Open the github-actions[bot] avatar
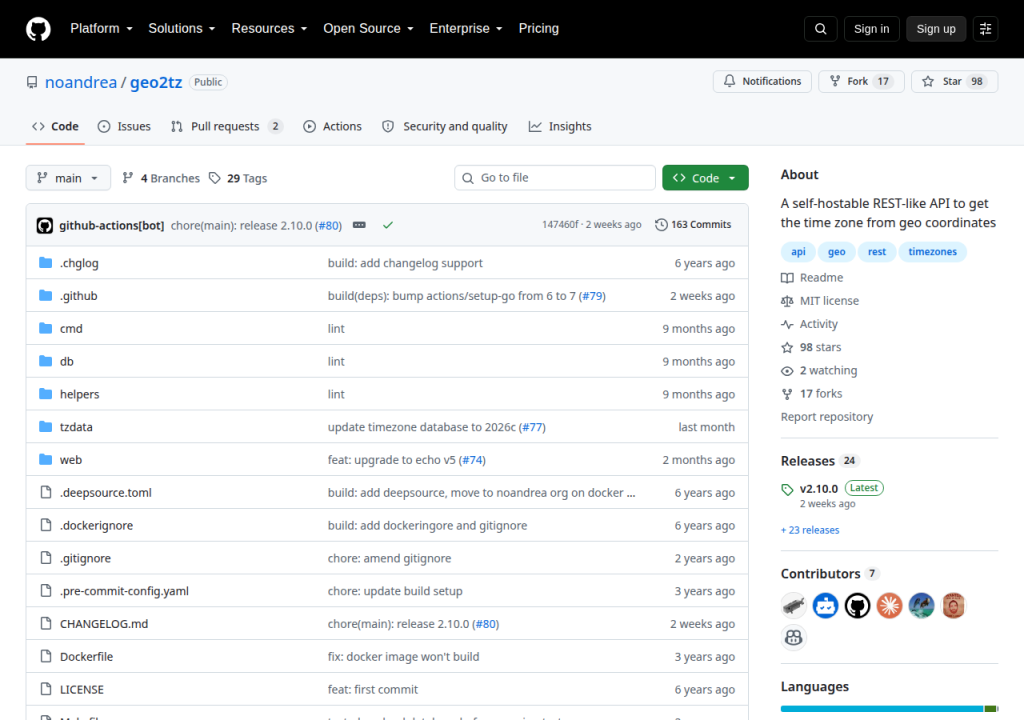 coord(44,225)
